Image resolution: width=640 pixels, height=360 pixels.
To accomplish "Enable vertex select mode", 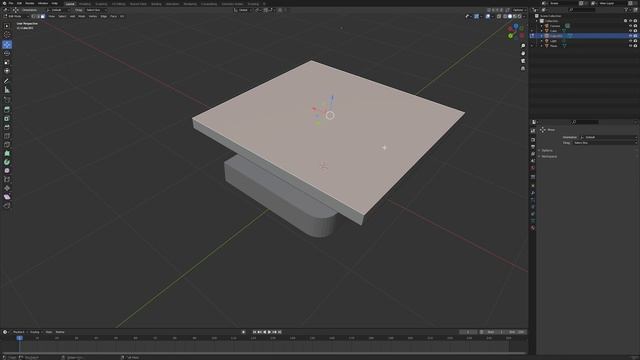I will (x=33, y=16).
